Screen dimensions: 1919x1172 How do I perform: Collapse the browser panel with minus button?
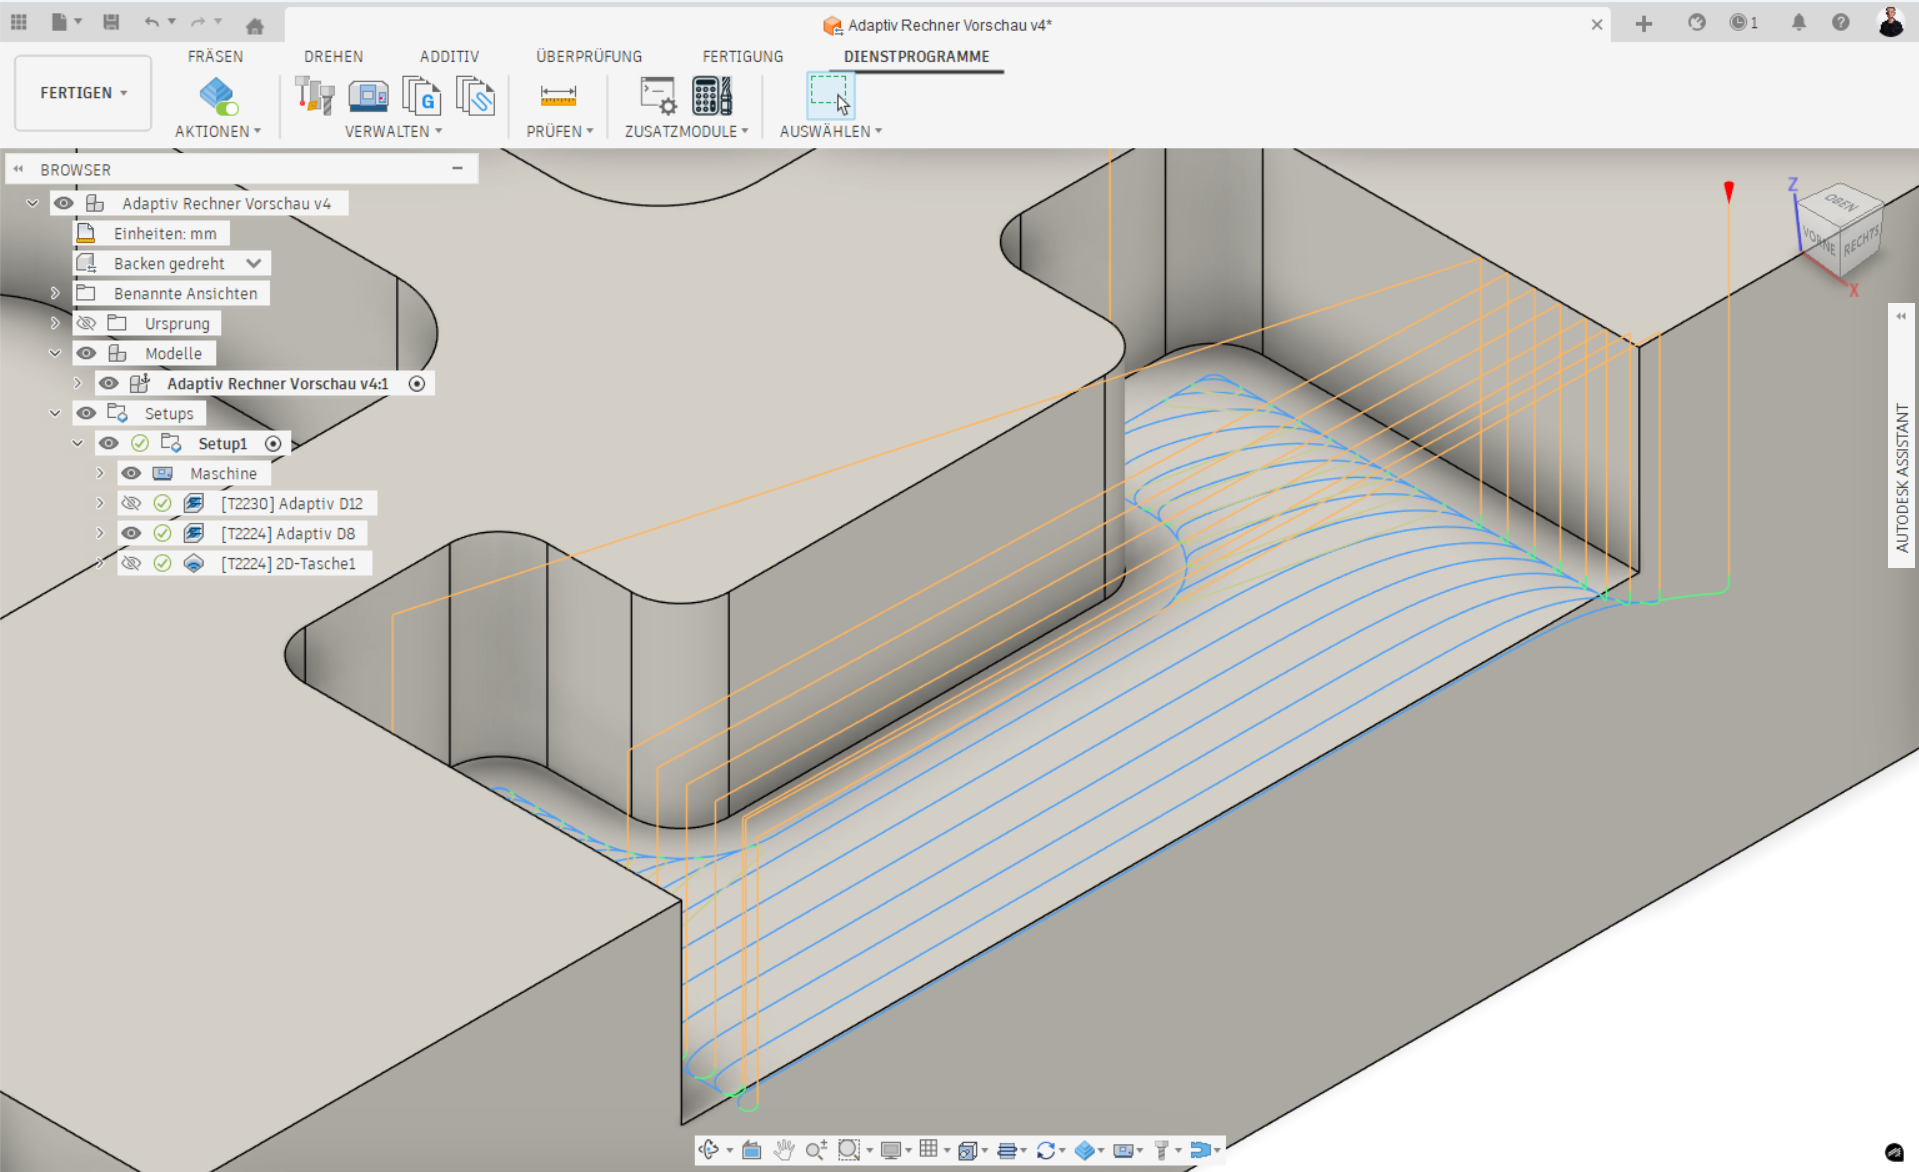pos(457,168)
